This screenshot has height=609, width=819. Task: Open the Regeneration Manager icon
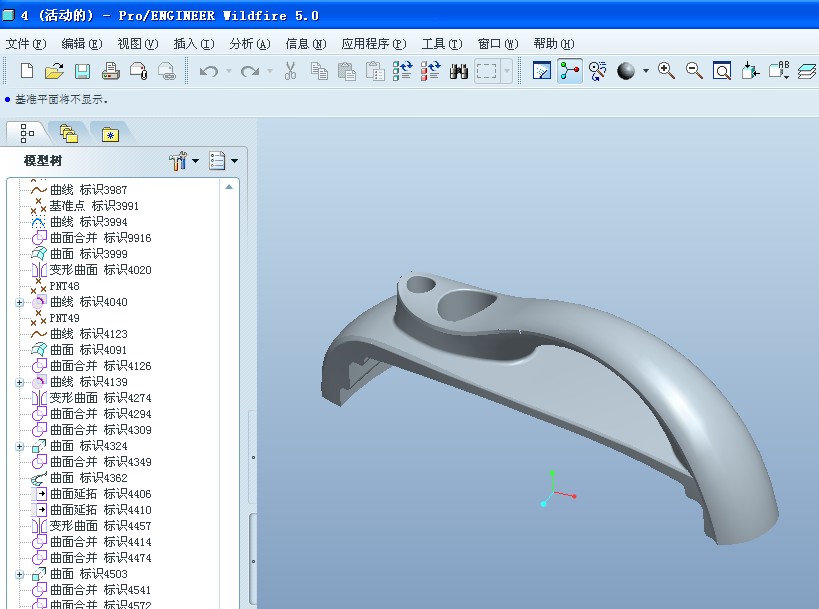(431, 71)
